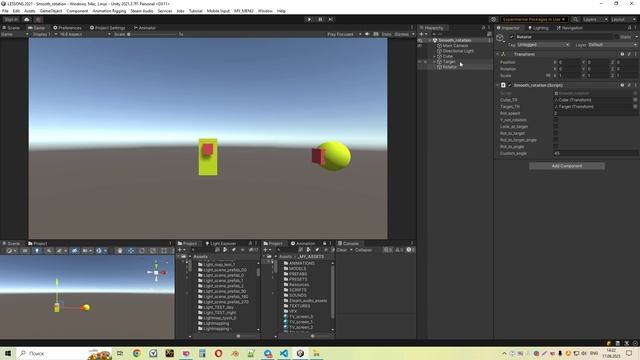640x360 pixels.
Task: Open Visual Studio Code from taskbar
Action: tap(284, 353)
